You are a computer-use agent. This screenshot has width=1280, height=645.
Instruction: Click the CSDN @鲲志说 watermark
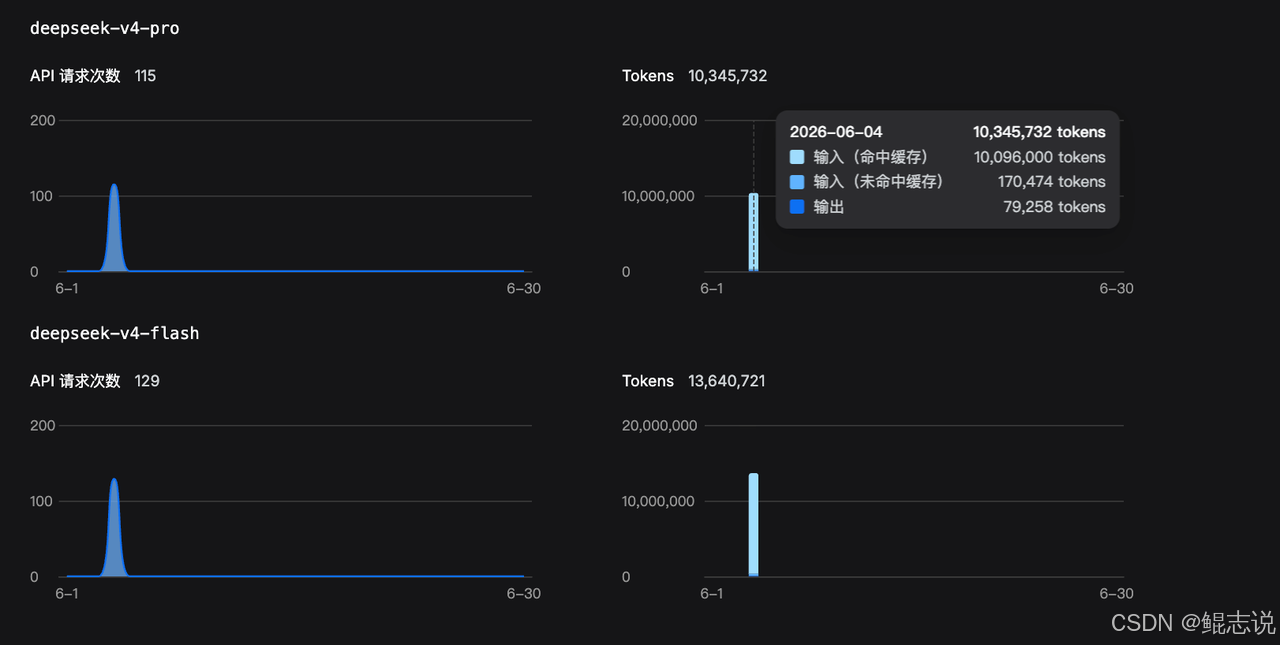point(1193,622)
